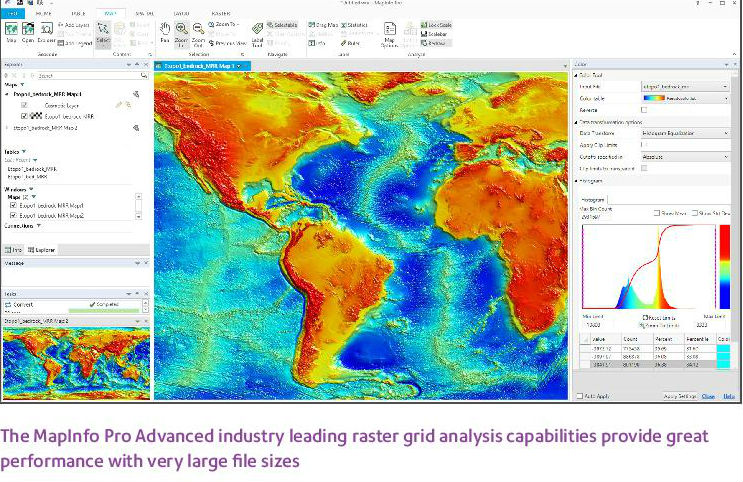The image size is (743, 482).
Task: Select the Ruler tool
Action: [350, 43]
